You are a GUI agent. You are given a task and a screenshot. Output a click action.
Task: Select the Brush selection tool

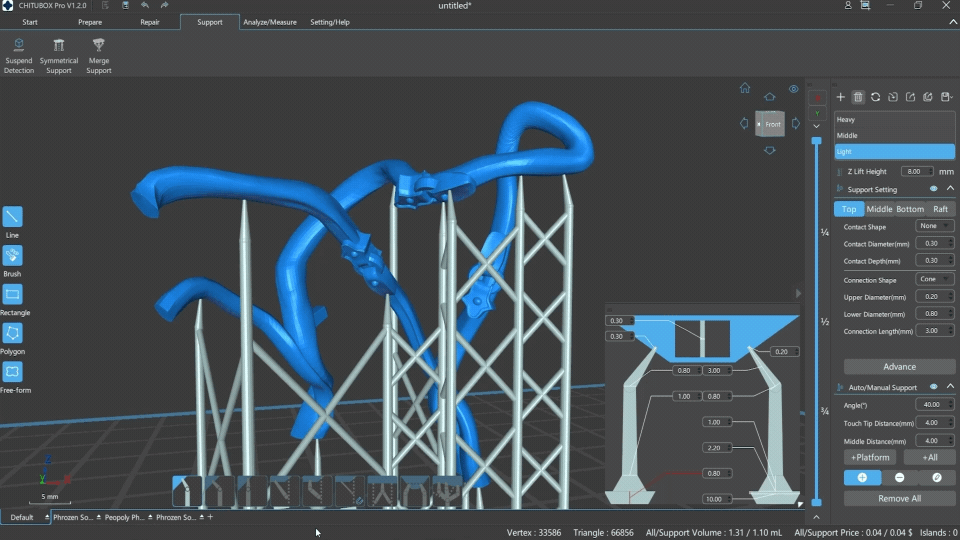click(x=12, y=256)
